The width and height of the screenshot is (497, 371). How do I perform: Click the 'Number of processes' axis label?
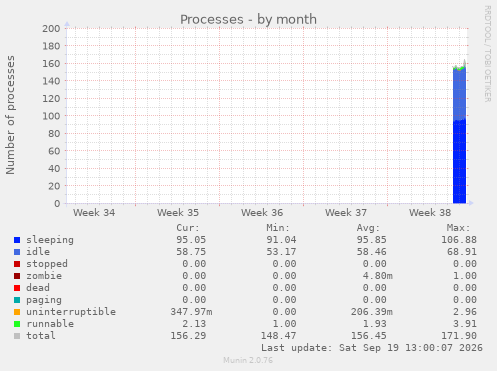[x=10, y=115]
